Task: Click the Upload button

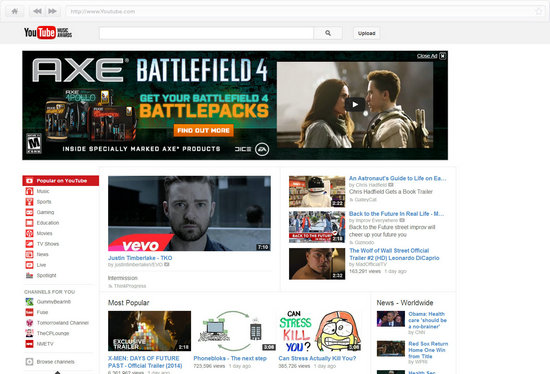Action: (x=367, y=33)
